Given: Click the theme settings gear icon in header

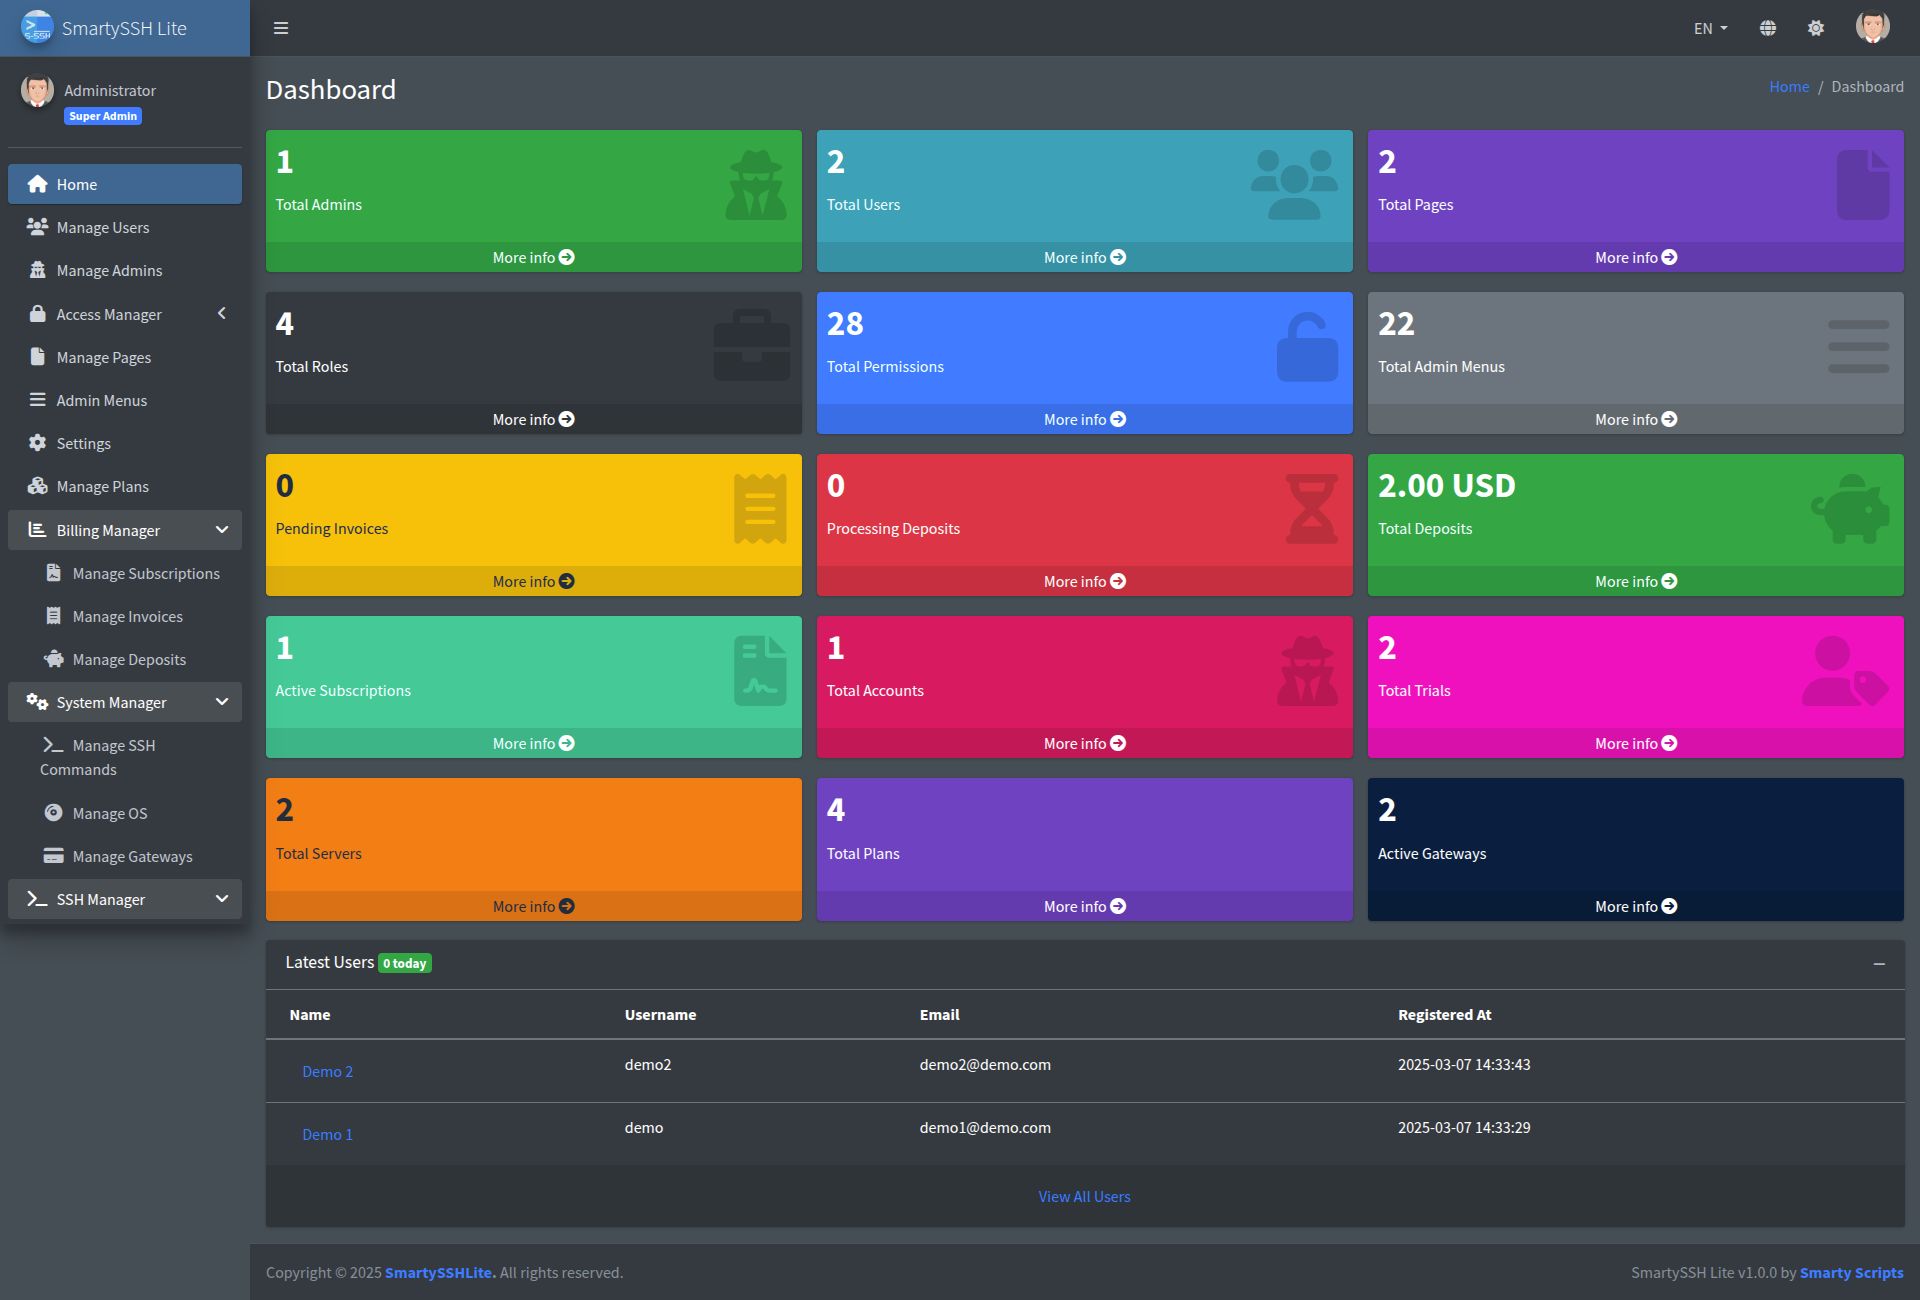Looking at the screenshot, I should (1816, 28).
